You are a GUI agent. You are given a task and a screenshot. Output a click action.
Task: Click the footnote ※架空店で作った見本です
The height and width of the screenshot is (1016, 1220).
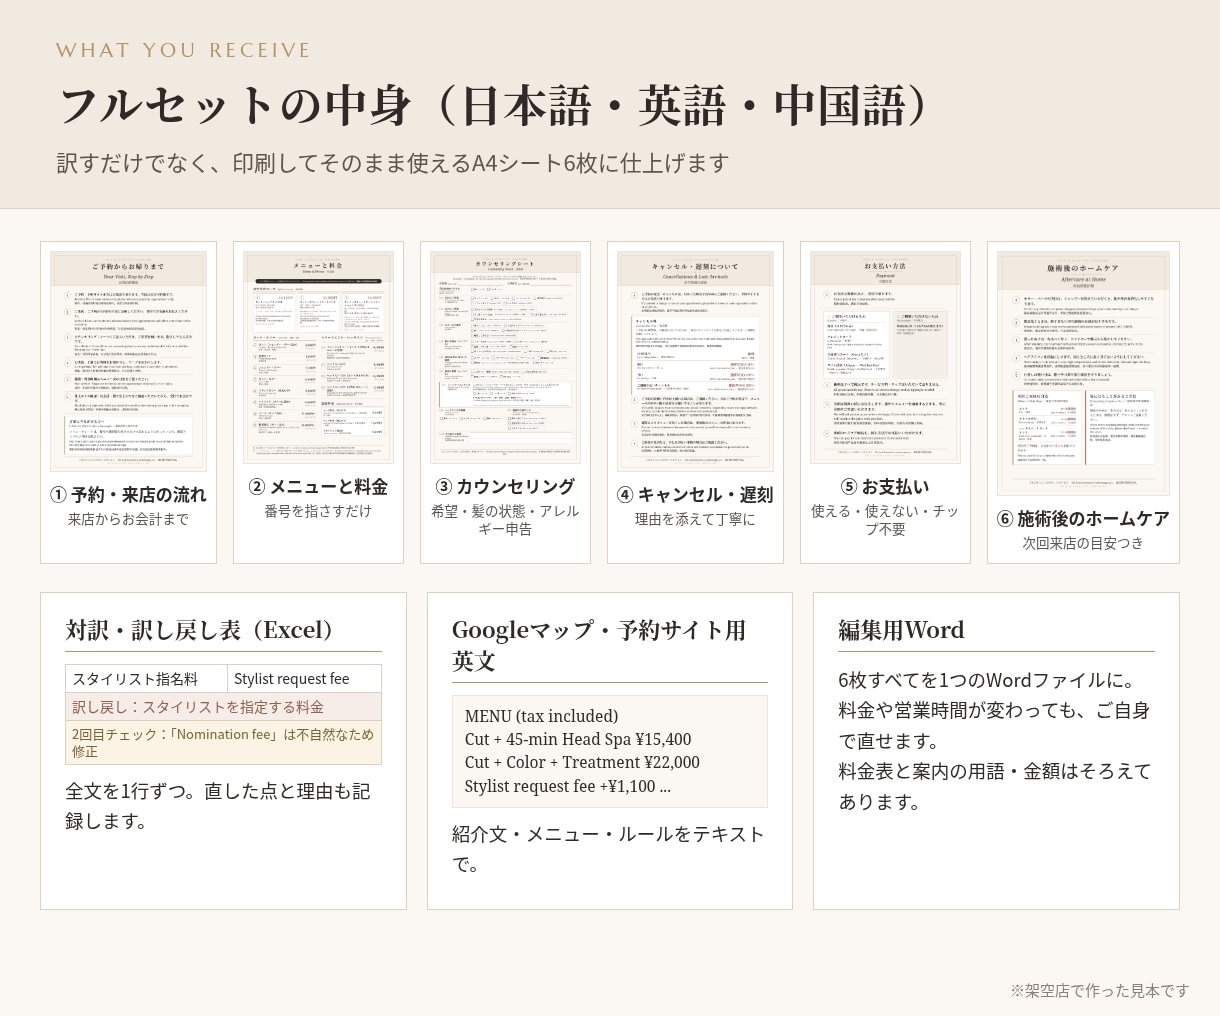point(1100,991)
